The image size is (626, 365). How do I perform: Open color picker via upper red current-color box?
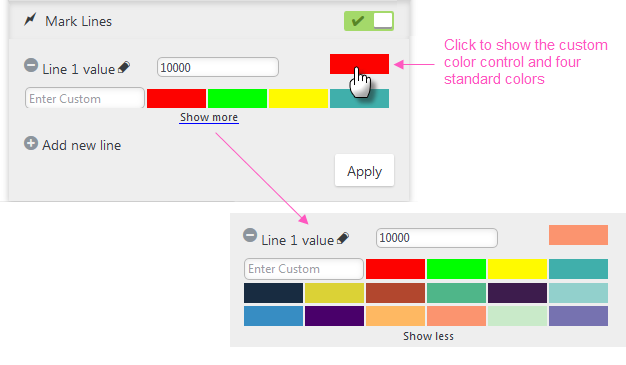pyautogui.click(x=359, y=64)
